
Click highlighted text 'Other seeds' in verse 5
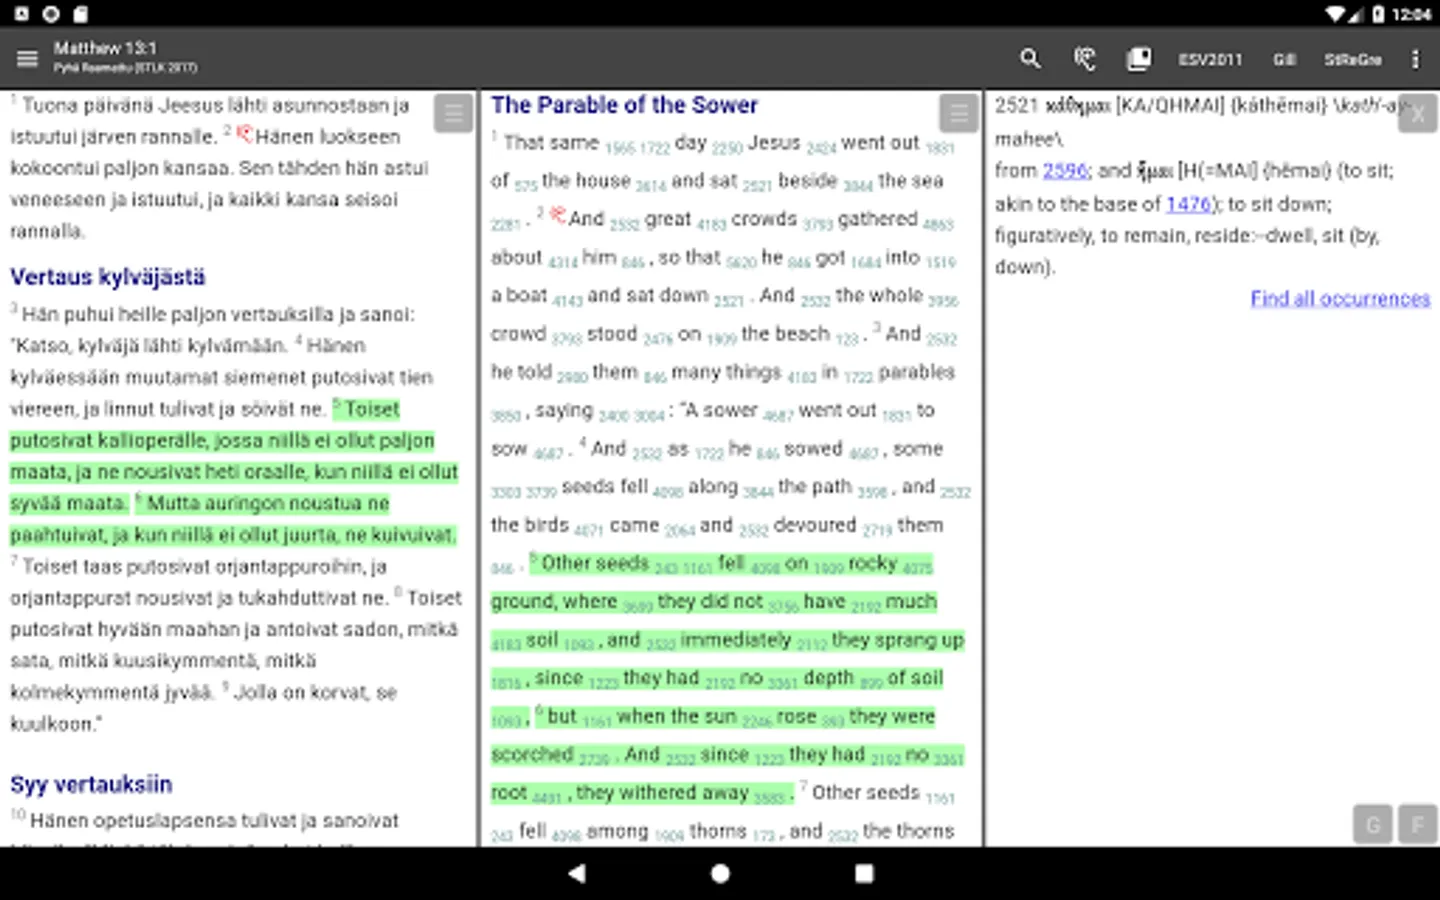point(595,563)
